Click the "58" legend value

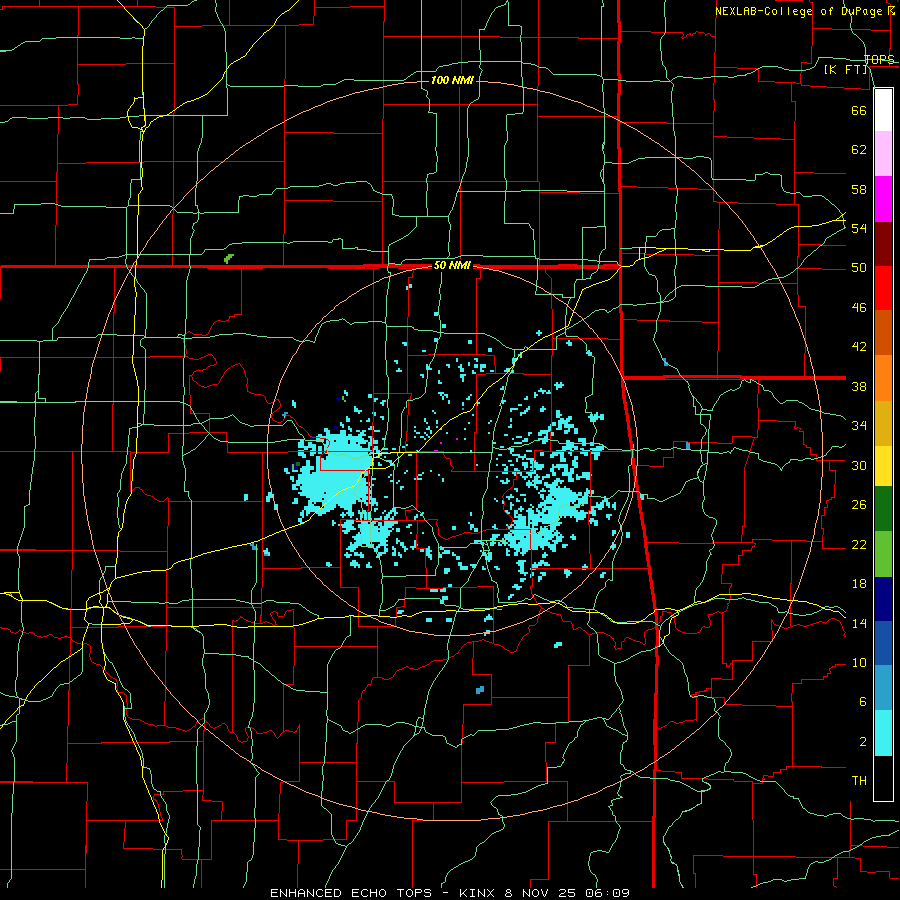pos(859,189)
